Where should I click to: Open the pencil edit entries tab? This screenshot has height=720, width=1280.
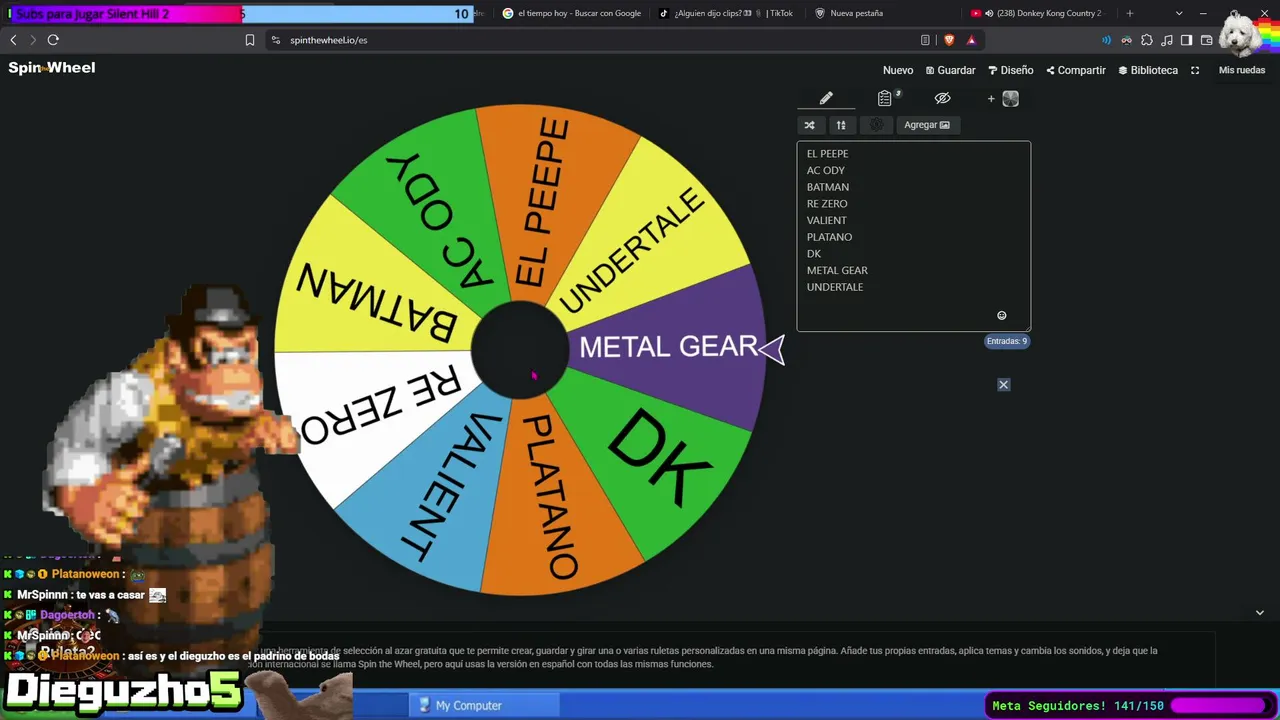826,98
